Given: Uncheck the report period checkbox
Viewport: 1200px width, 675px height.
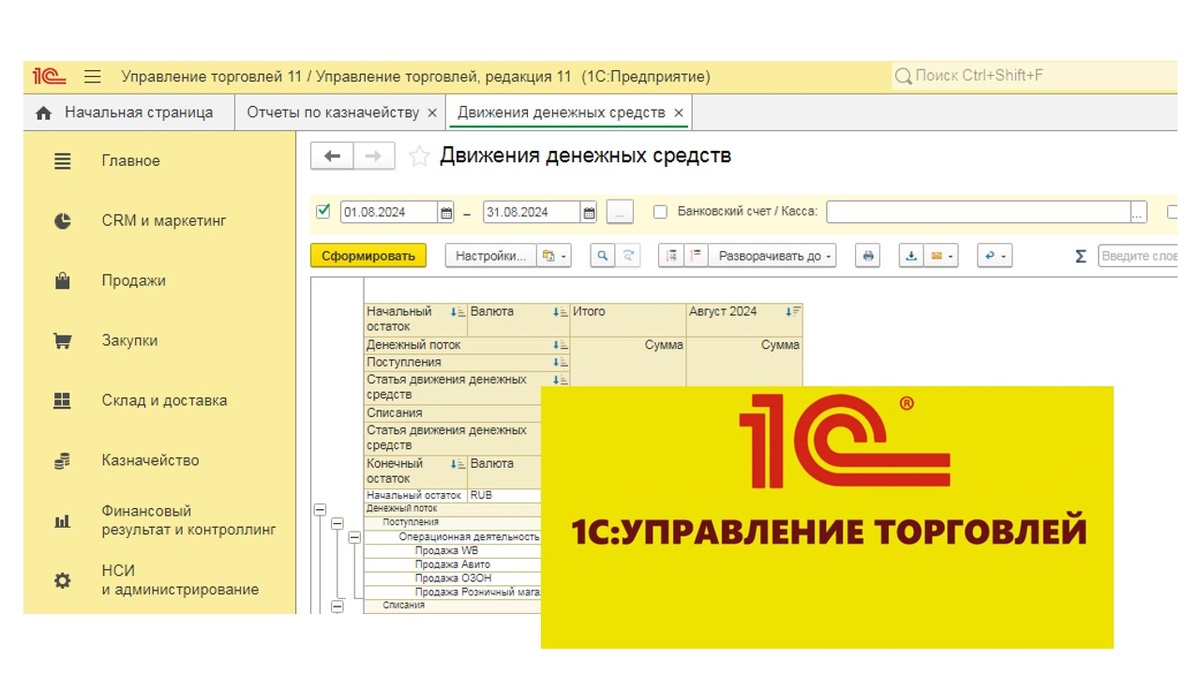Looking at the screenshot, I should [x=323, y=211].
